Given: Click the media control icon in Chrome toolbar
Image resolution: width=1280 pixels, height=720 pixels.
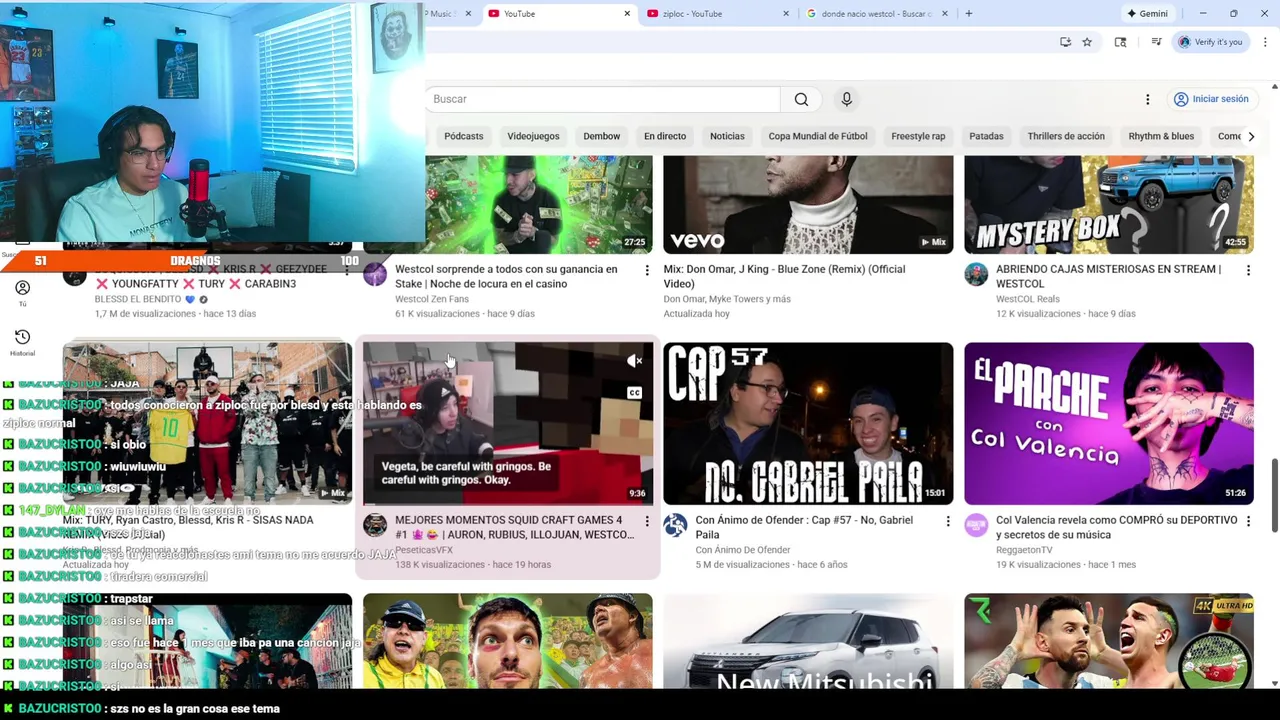Looking at the screenshot, I should click(x=1156, y=42).
